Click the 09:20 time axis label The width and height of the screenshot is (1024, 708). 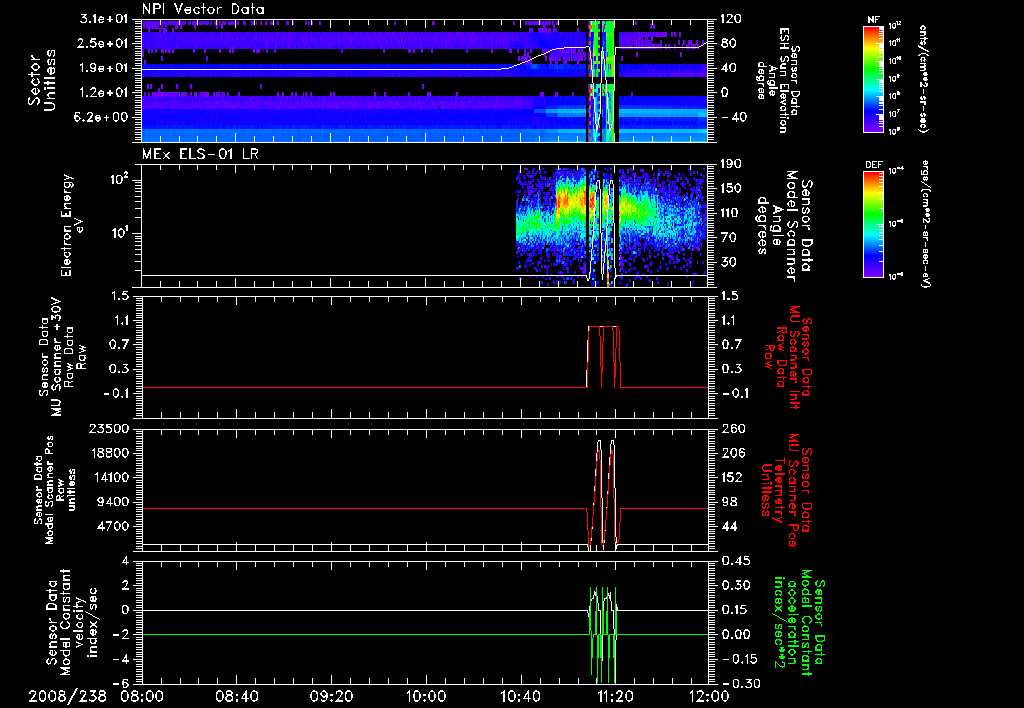click(332, 695)
